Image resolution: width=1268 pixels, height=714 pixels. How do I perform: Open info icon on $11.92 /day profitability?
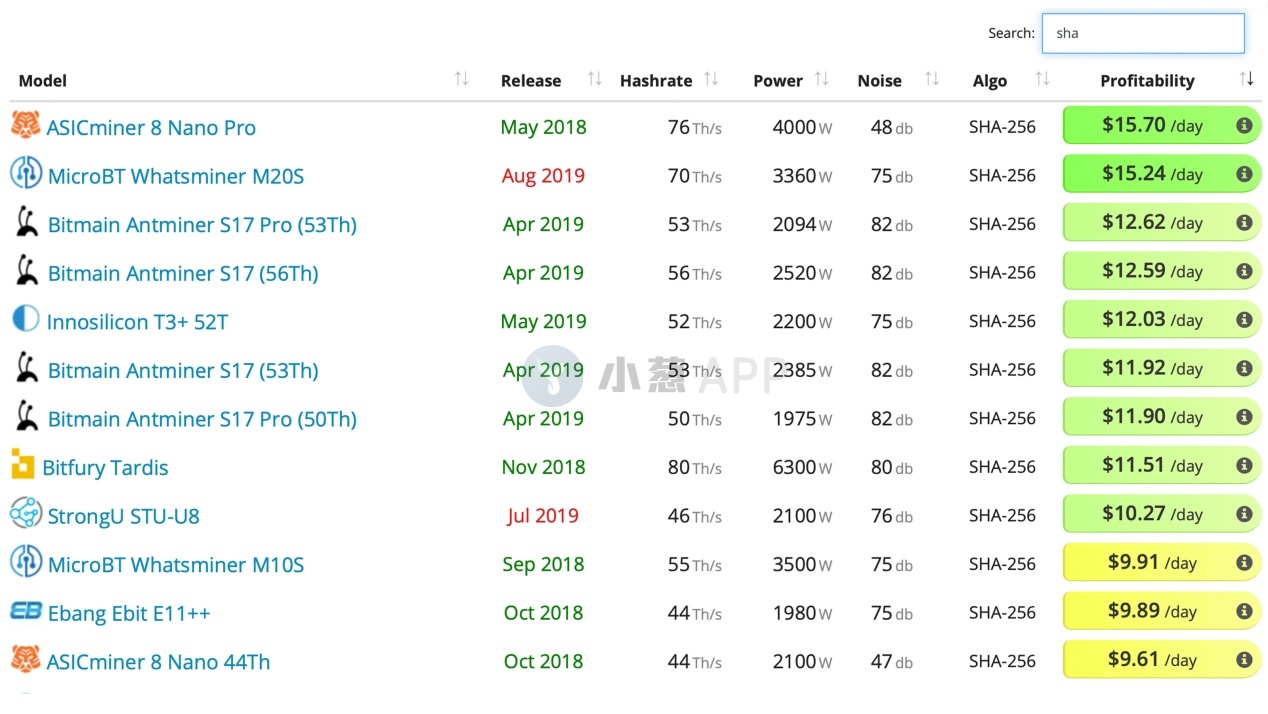click(1244, 368)
